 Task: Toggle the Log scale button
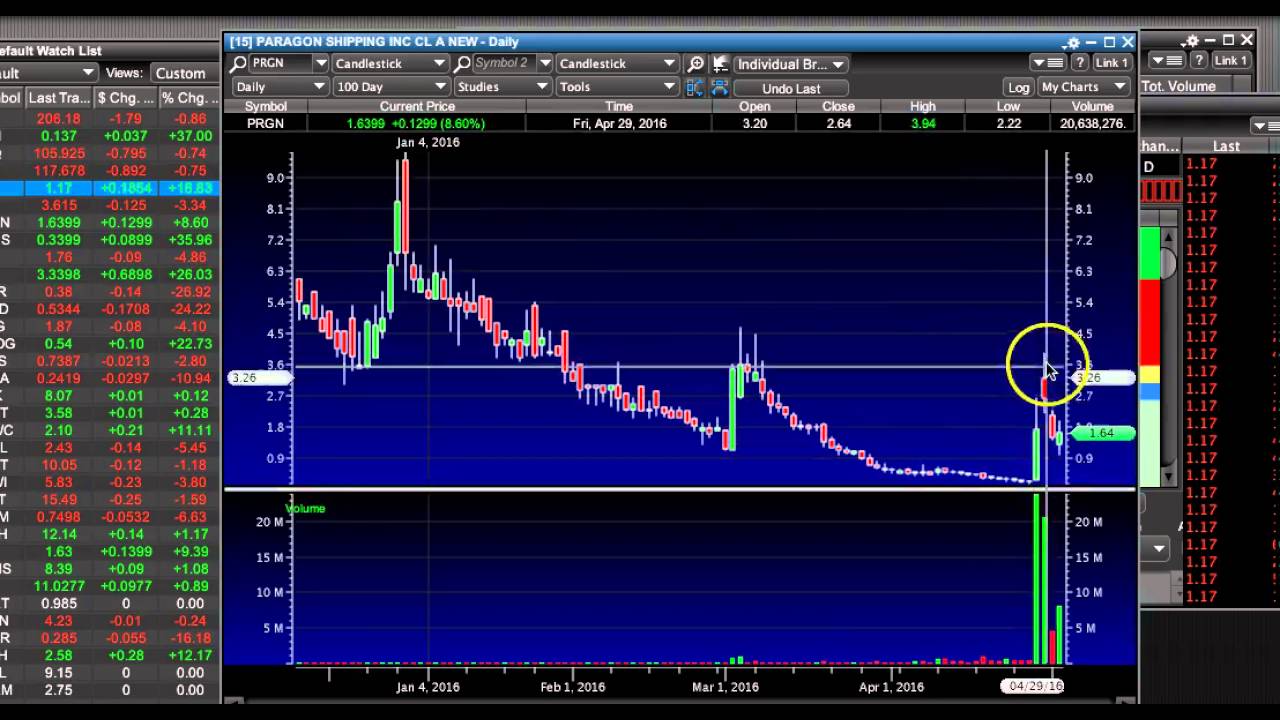coord(1018,87)
